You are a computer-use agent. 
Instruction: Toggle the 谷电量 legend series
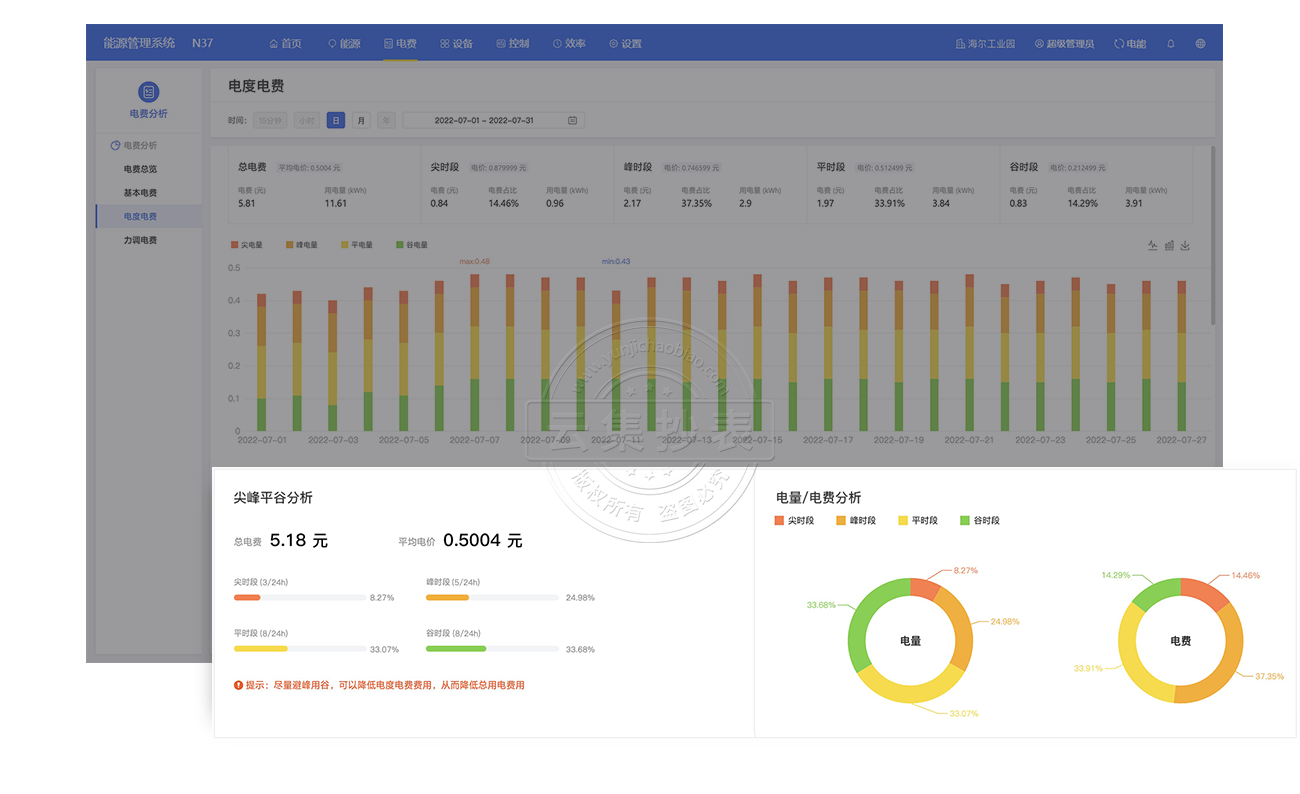412,244
